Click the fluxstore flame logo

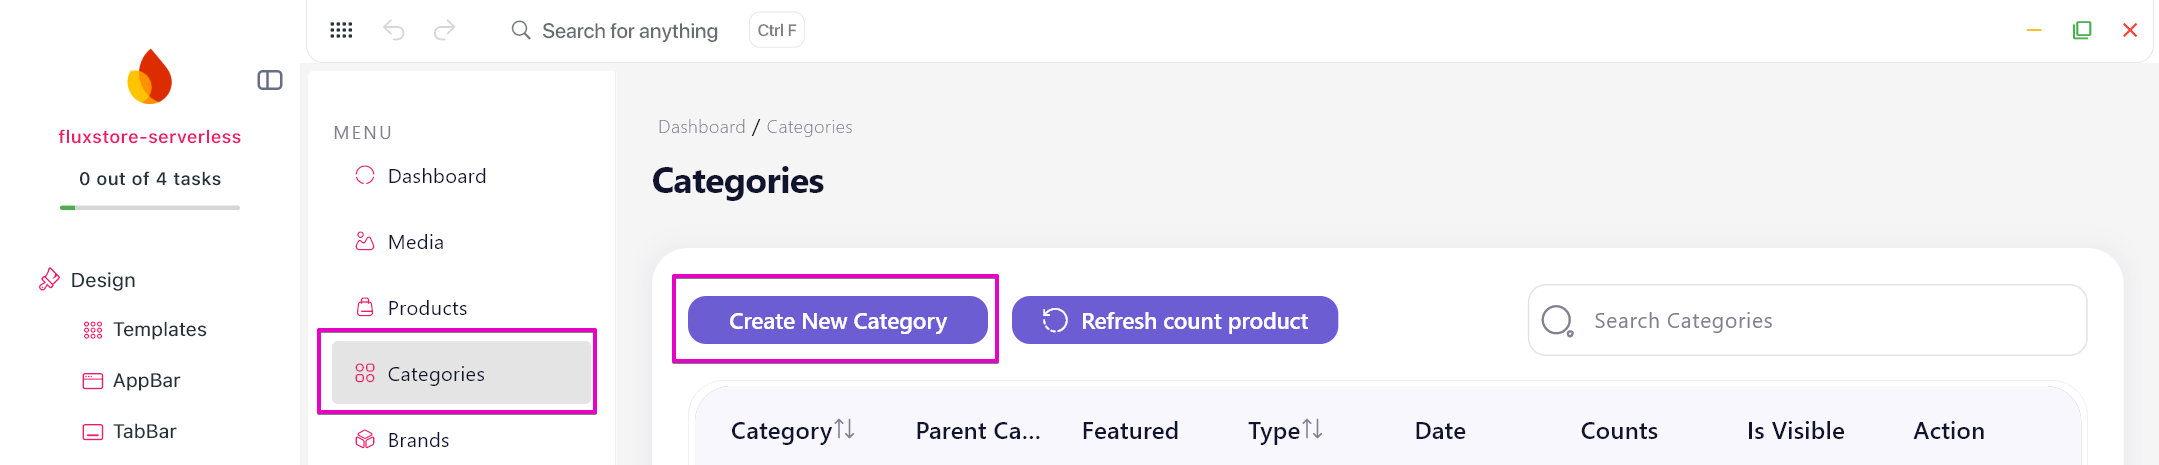(x=150, y=77)
